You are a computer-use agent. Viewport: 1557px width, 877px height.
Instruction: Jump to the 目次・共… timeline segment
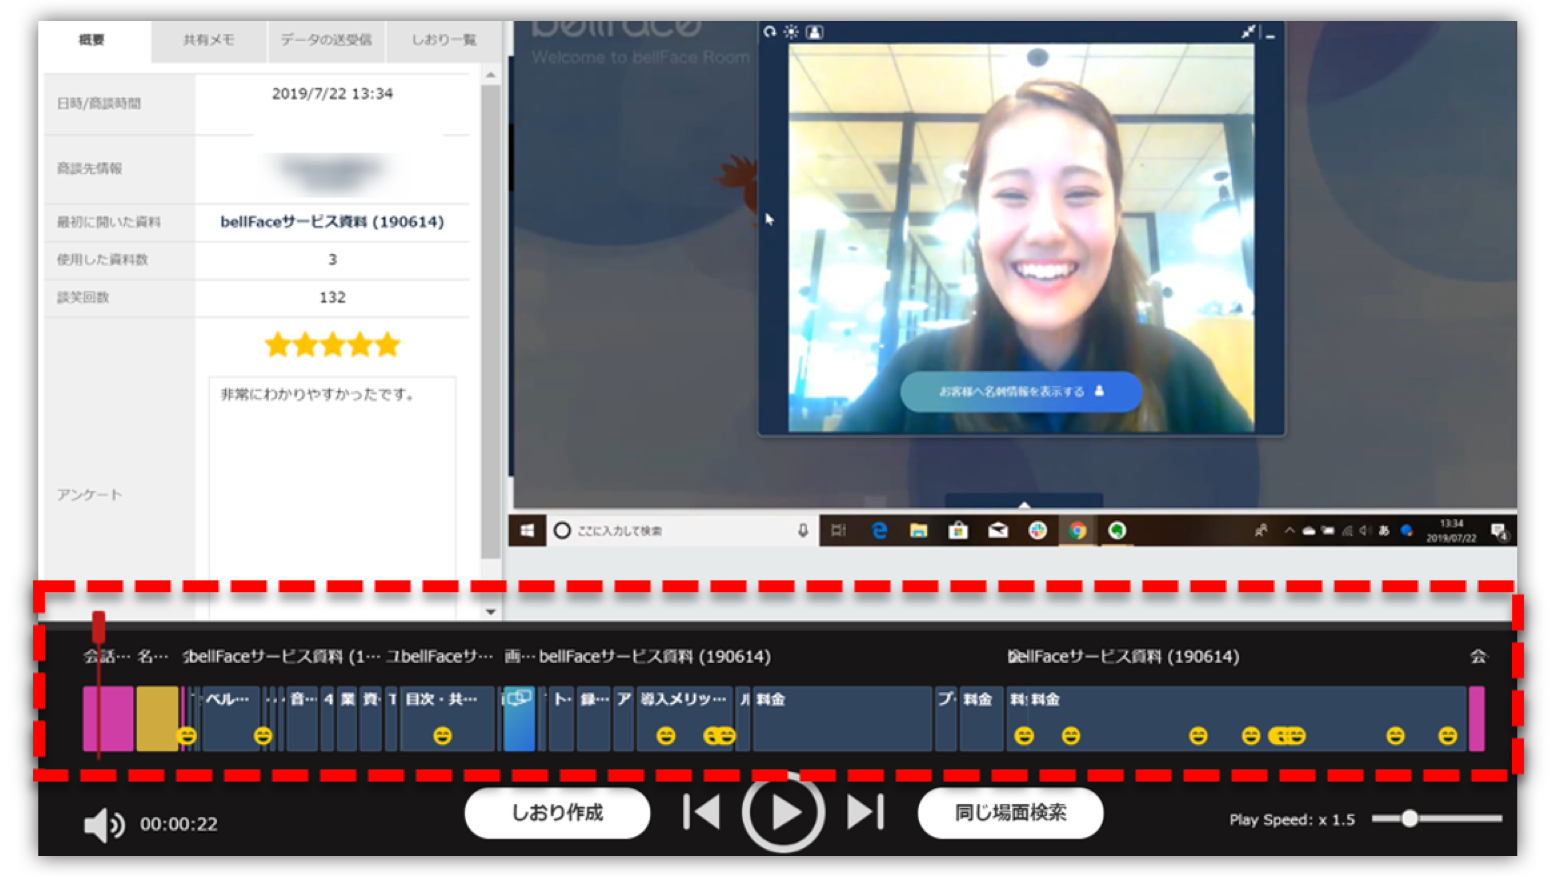point(448,718)
